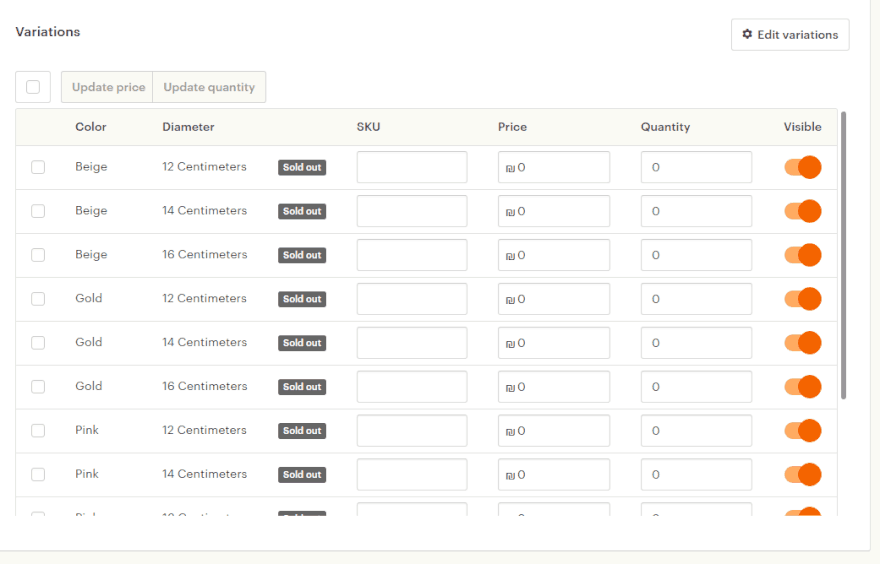
Task: Click the Update price button
Action: [x=108, y=87]
